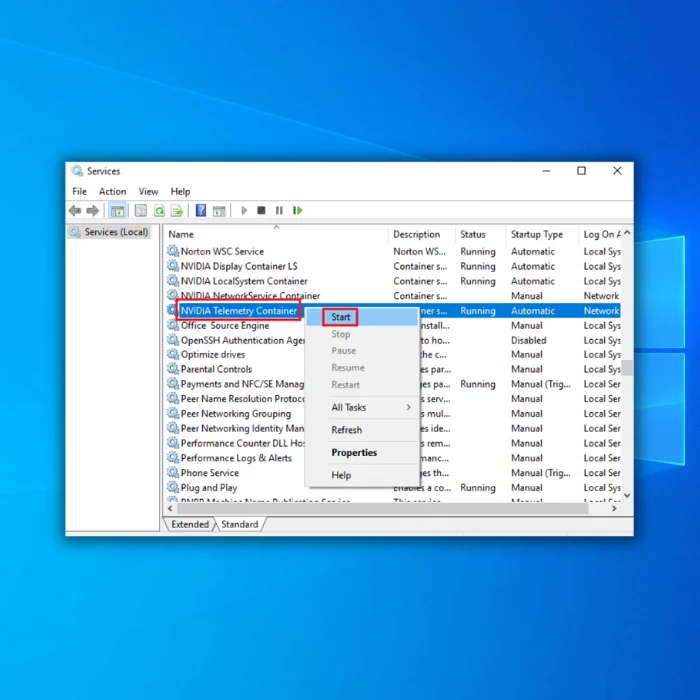Click gear icon beside NVIDIA Display Container LS
Viewport: 700px width, 700px height.
[x=173, y=266]
